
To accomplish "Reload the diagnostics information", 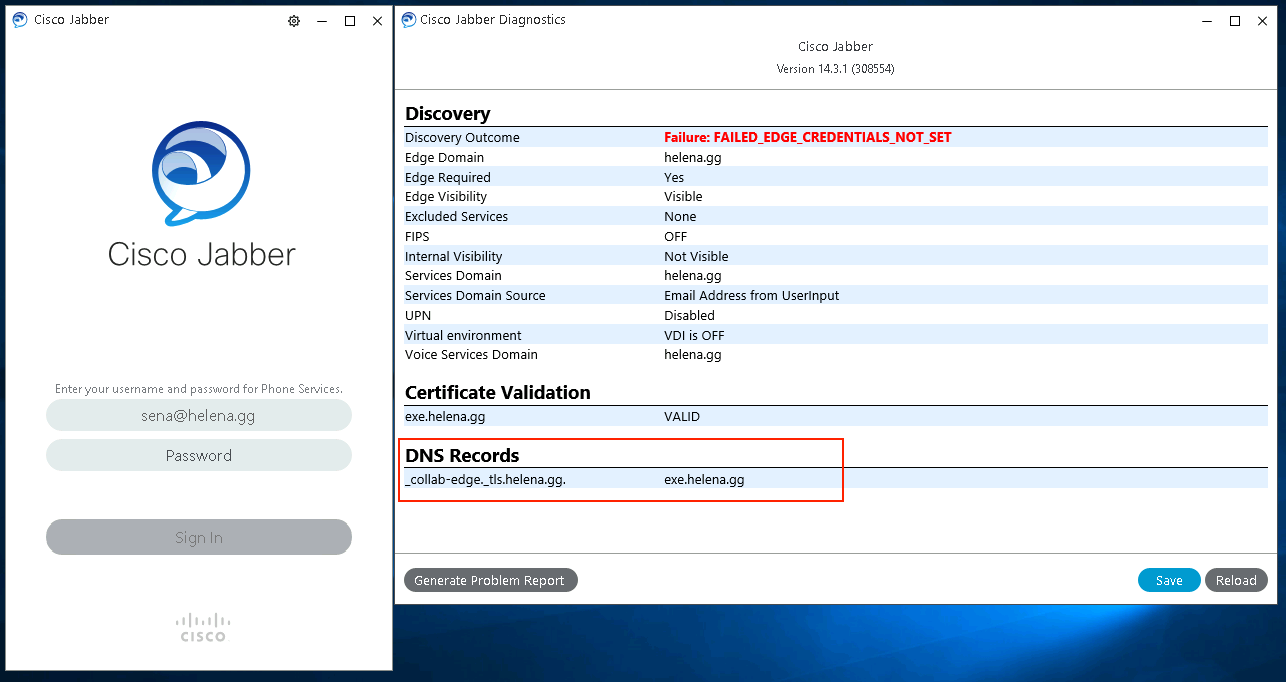I will (x=1236, y=580).
